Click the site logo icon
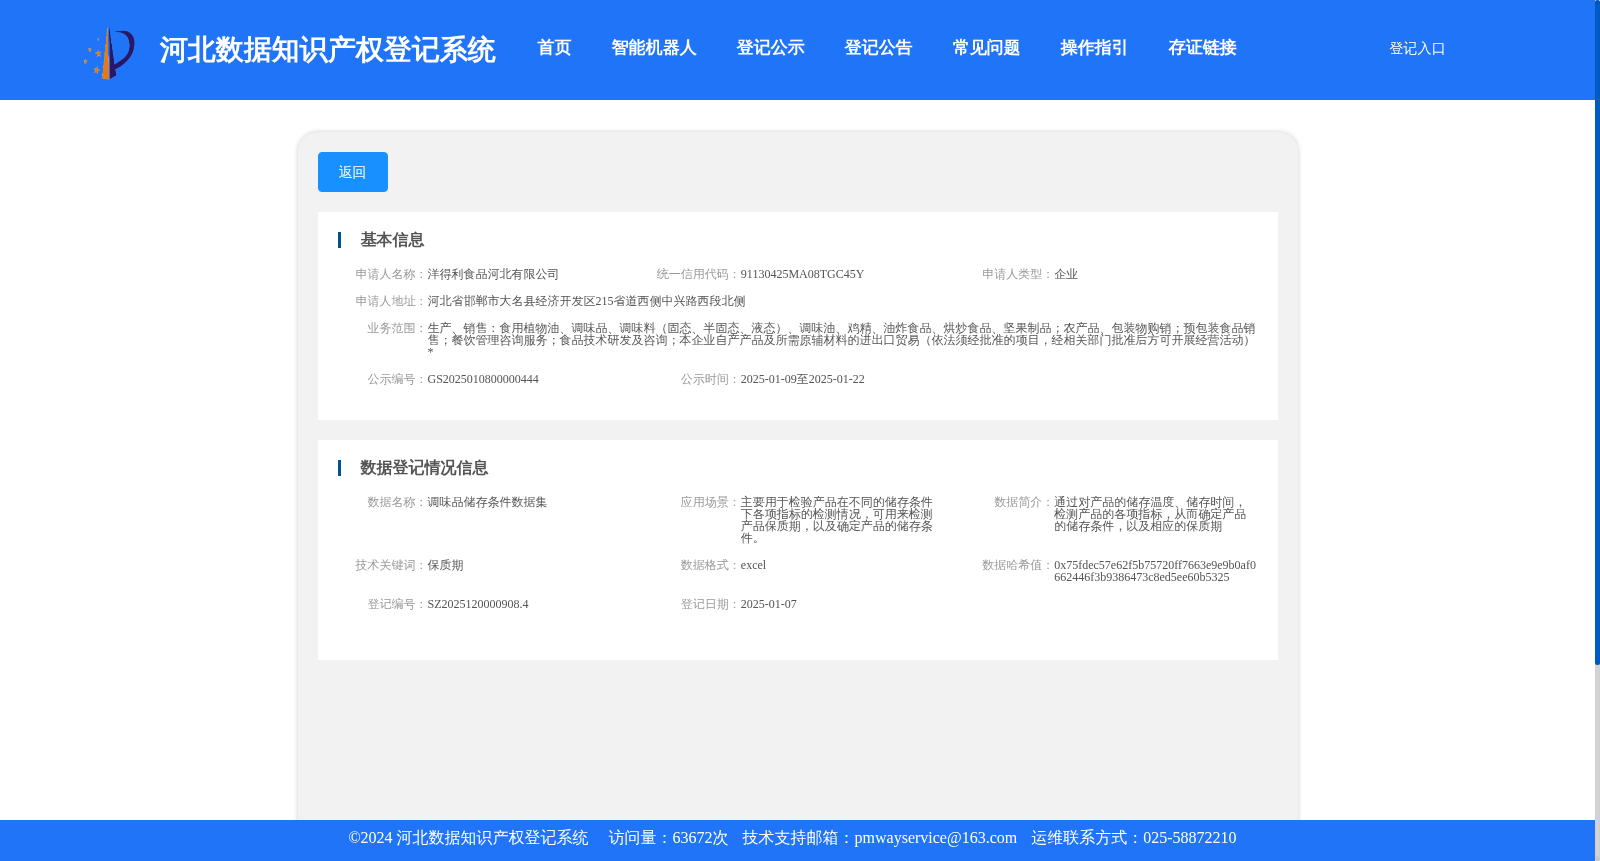The height and width of the screenshot is (861, 1600). (x=109, y=53)
